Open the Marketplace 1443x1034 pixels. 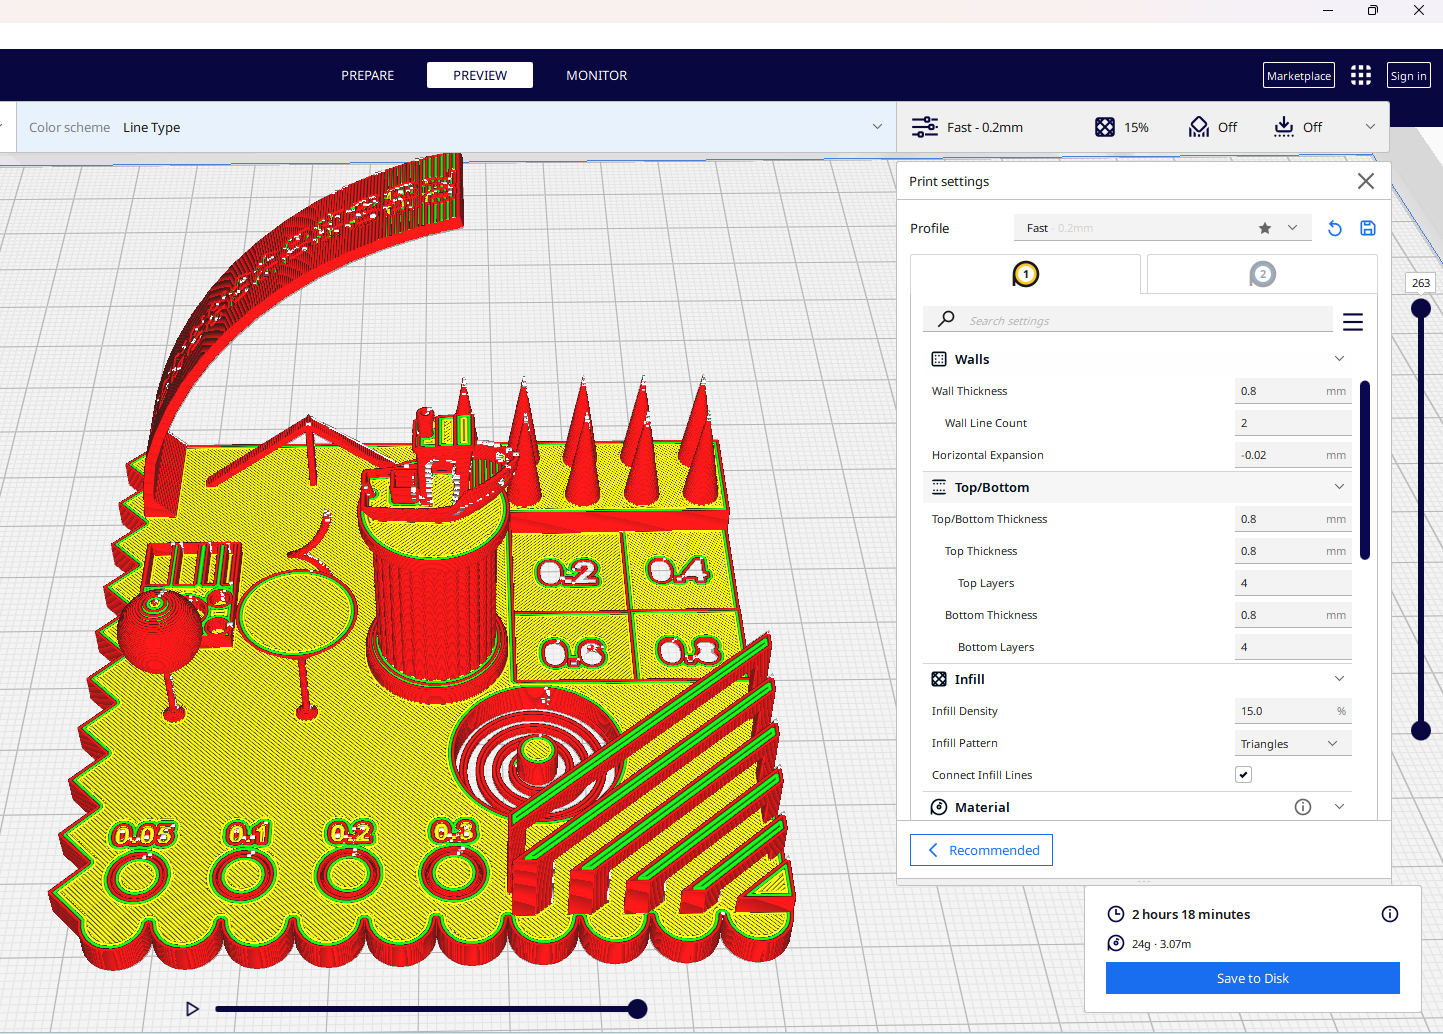click(x=1299, y=75)
